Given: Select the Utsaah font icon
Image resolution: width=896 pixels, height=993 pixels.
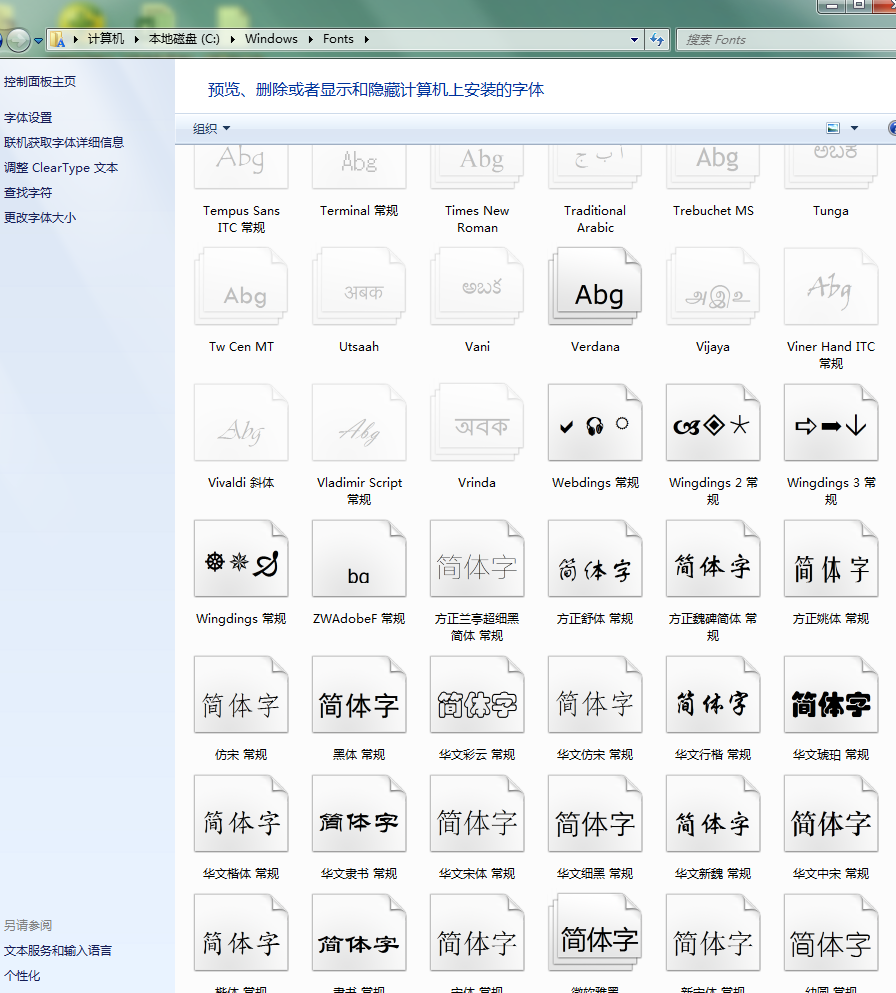Looking at the screenshot, I should (x=359, y=287).
